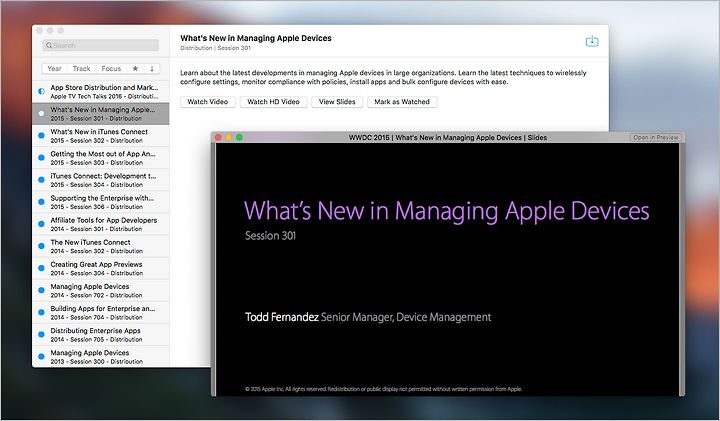Viewport: 720px width, 421px height.
Task: Click the Slides window title bar text
Action: (x=448, y=137)
